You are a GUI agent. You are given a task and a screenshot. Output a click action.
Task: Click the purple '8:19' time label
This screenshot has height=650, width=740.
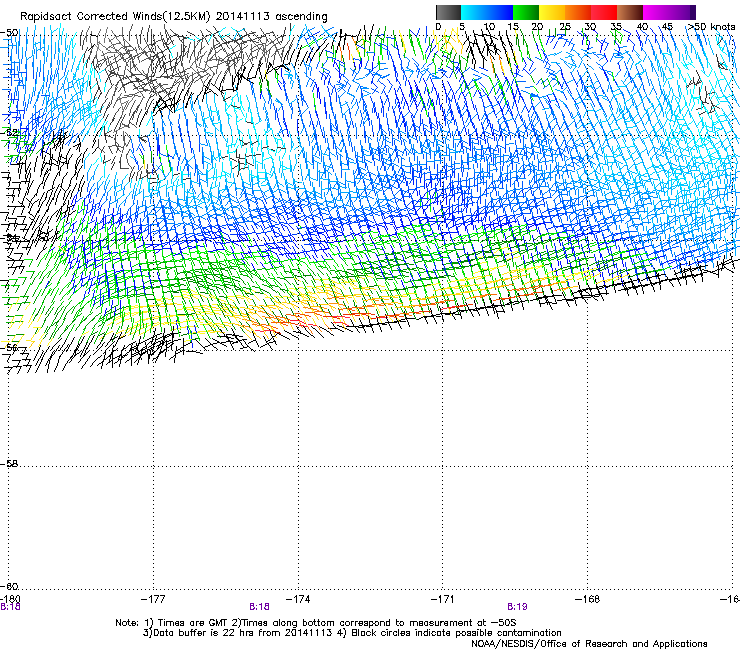point(517,607)
